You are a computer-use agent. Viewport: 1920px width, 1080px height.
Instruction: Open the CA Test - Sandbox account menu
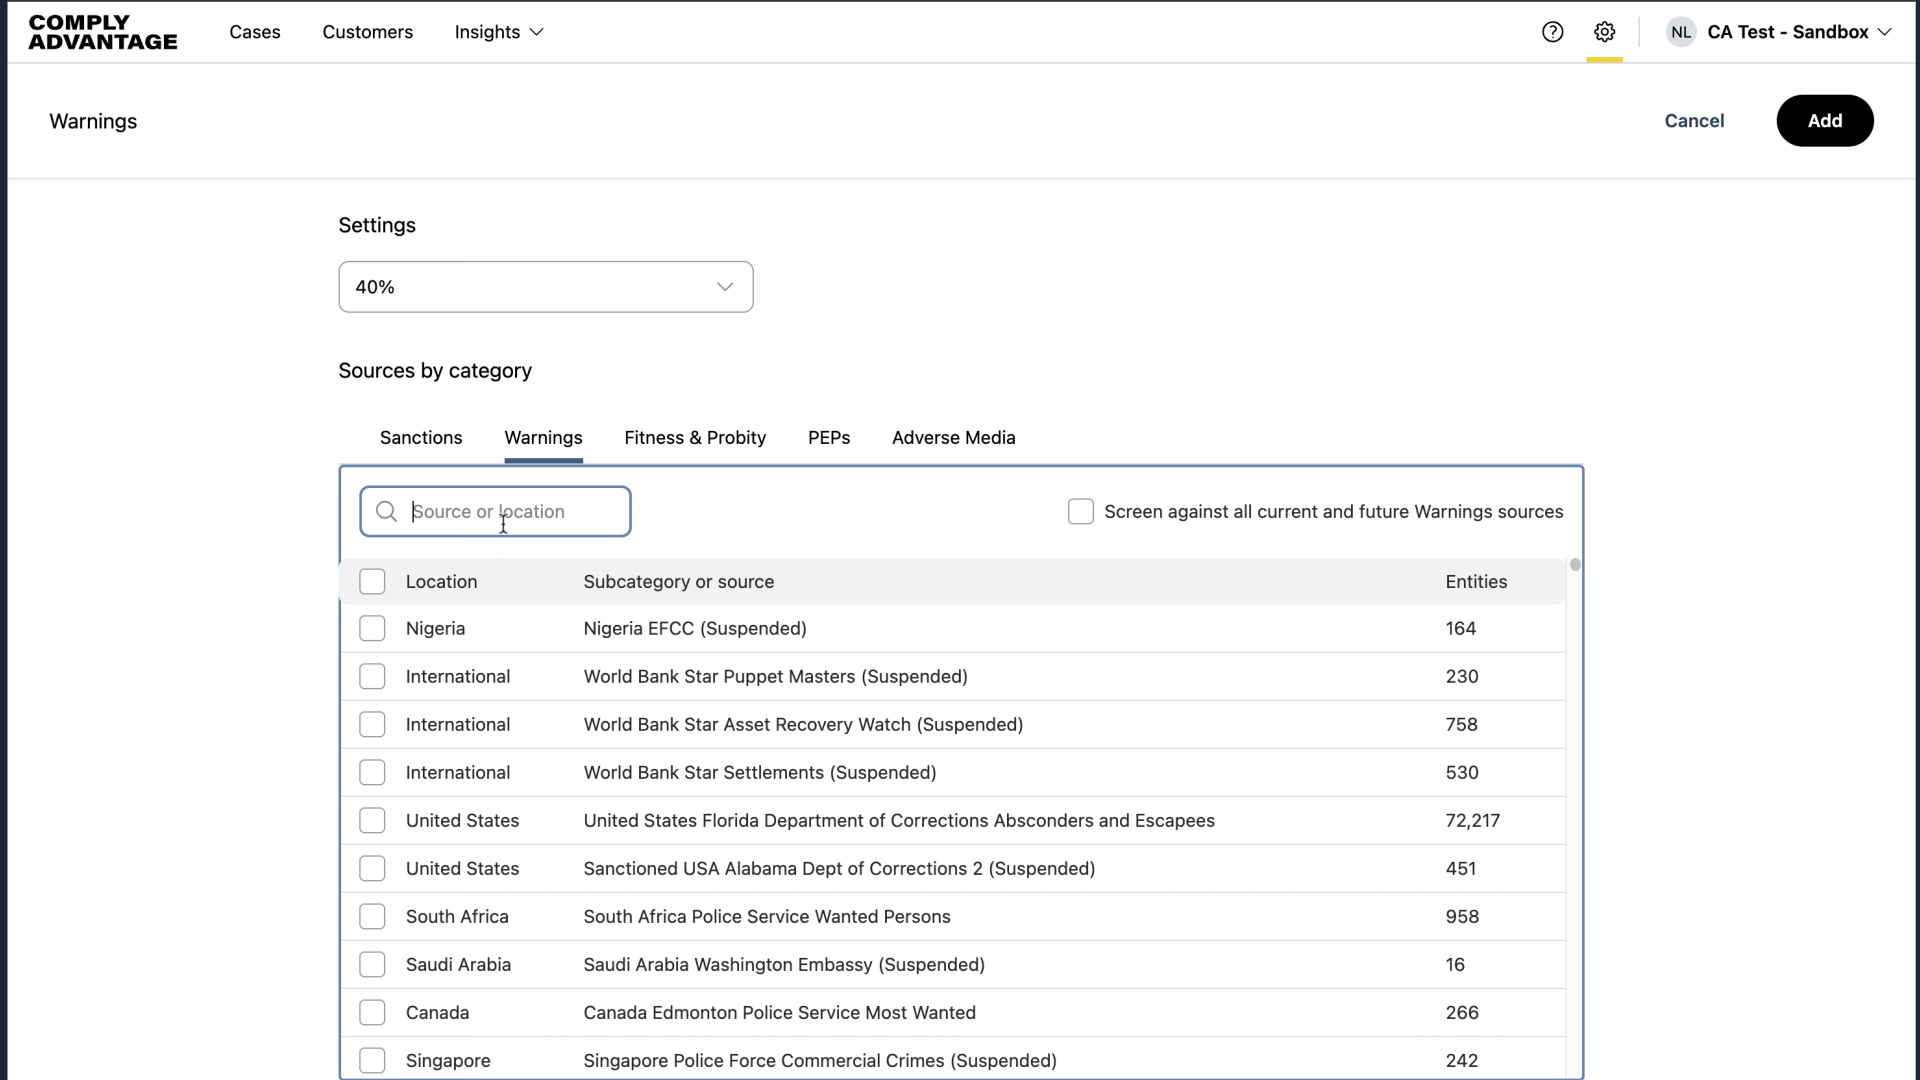[x=1798, y=32]
